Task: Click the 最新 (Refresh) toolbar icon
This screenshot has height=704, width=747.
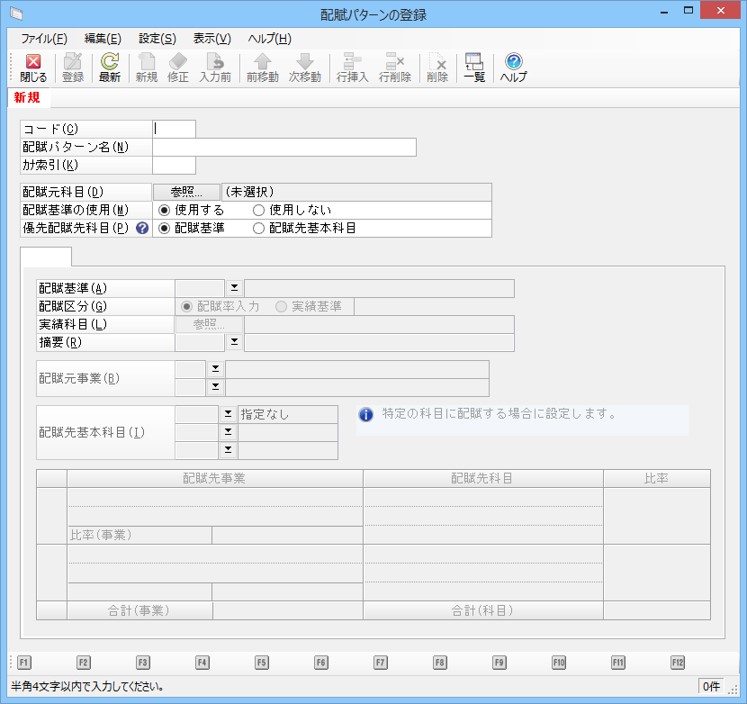Action: tap(109, 68)
